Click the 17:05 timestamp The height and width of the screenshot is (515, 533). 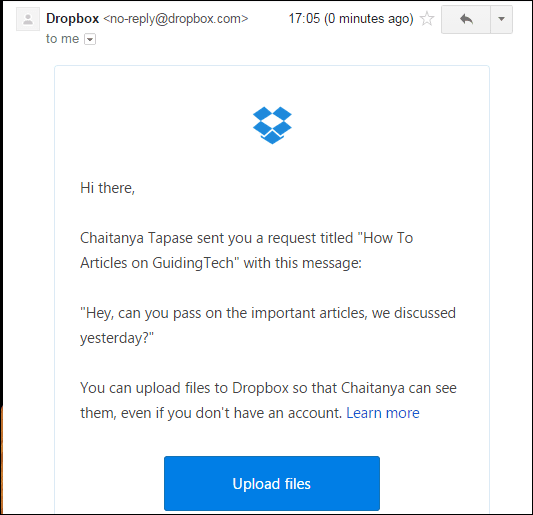click(x=351, y=19)
